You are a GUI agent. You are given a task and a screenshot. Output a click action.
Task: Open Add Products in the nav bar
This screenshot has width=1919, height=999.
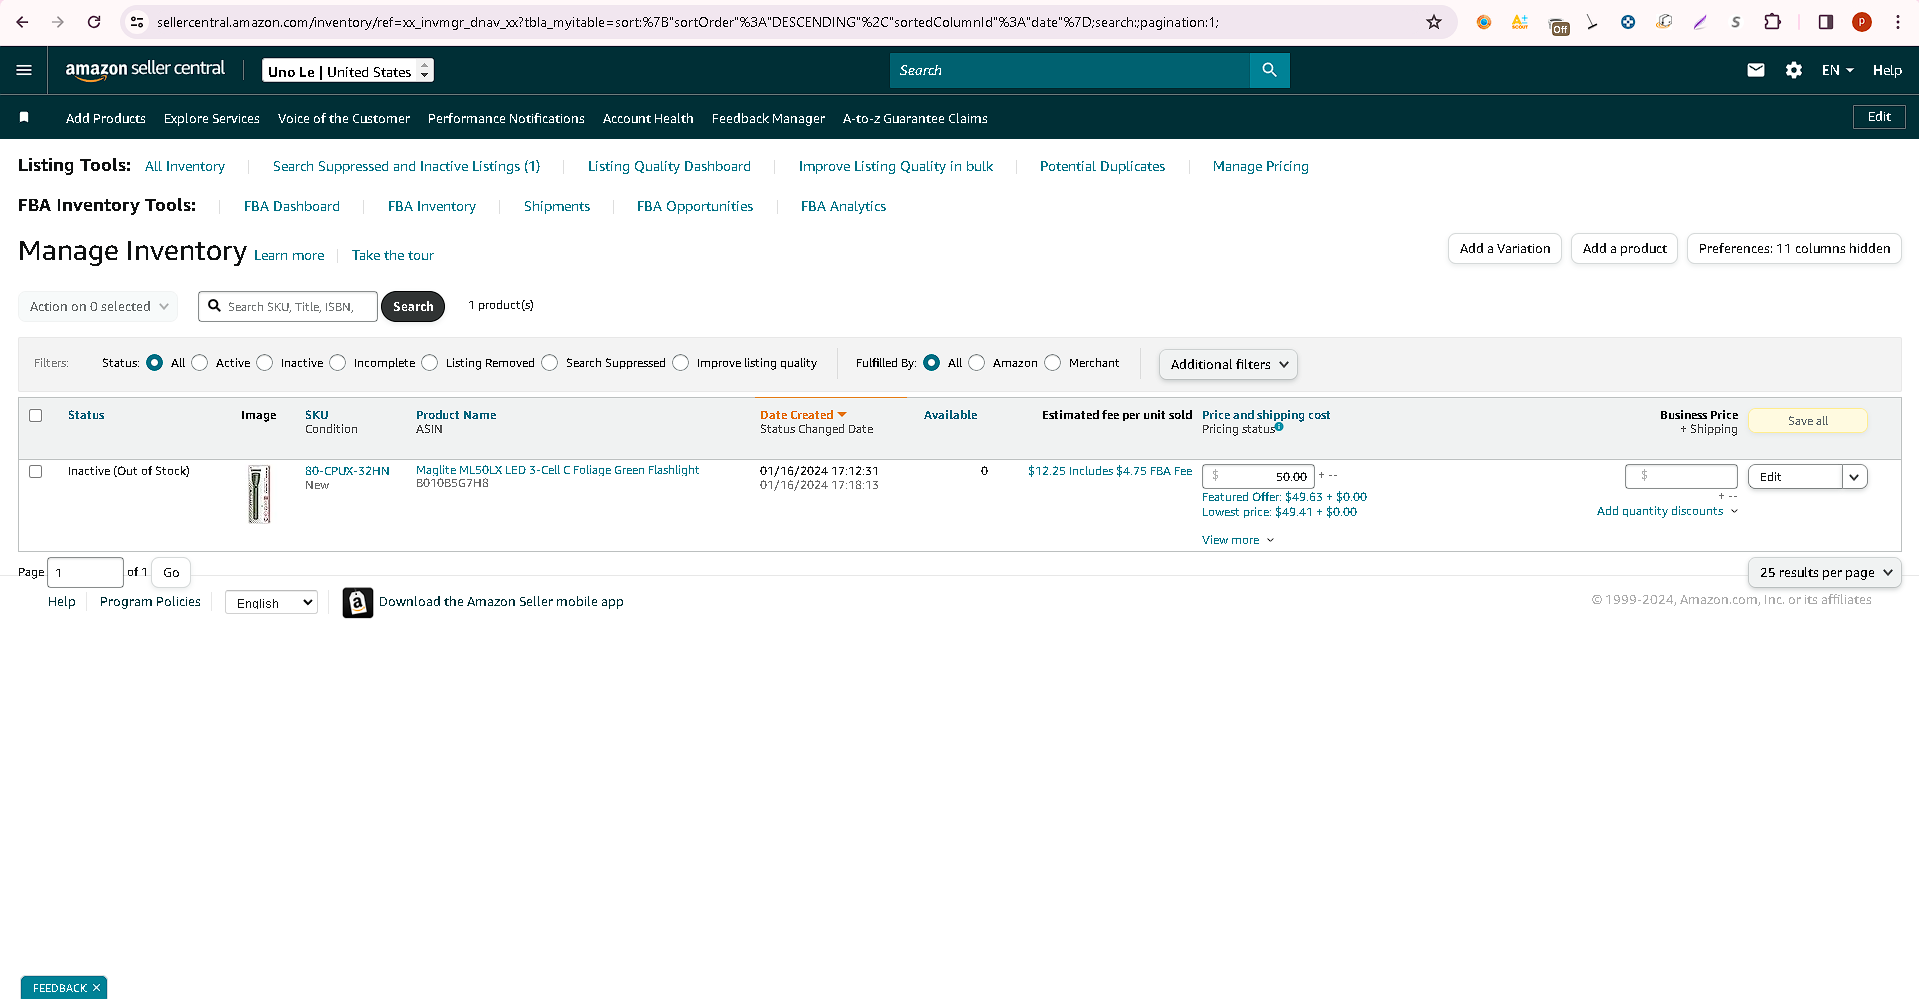pos(106,118)
